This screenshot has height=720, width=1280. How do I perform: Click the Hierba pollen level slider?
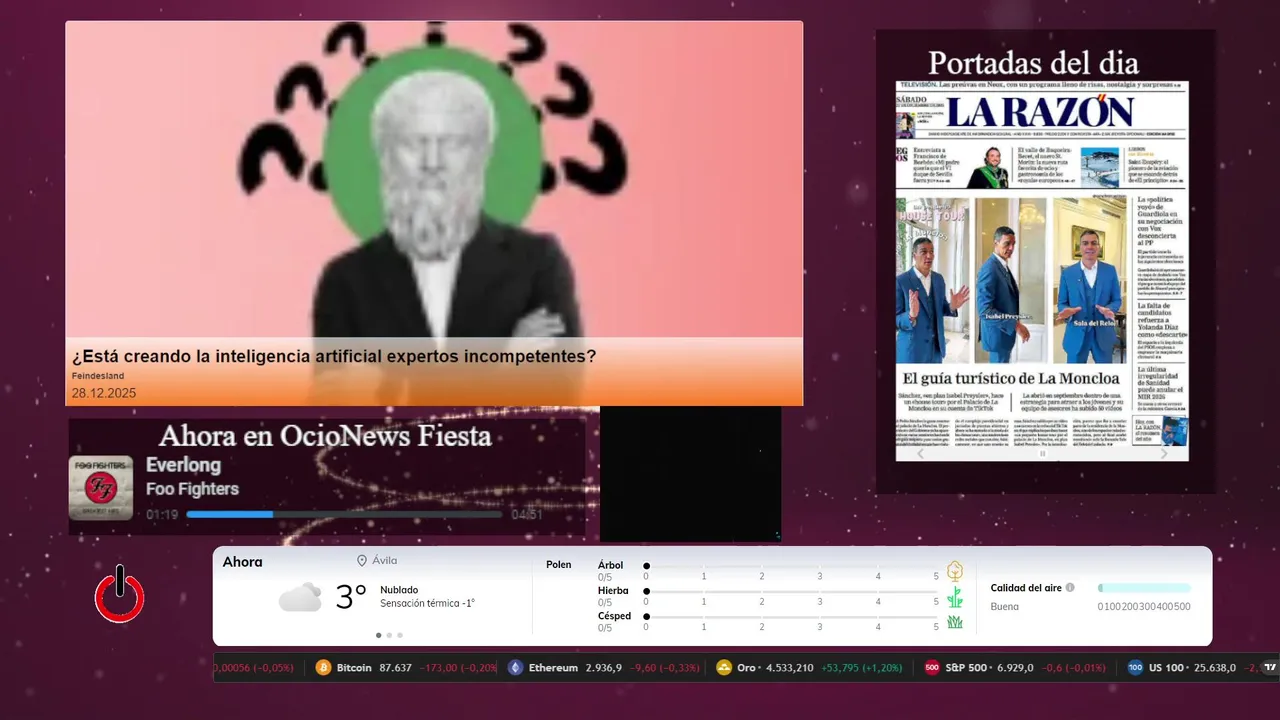792,591
